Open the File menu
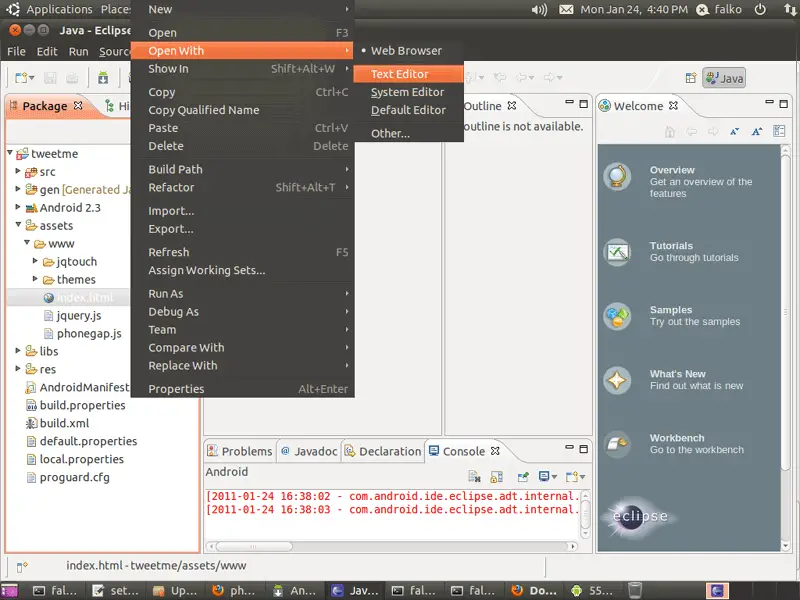 (x=16, y=52)
